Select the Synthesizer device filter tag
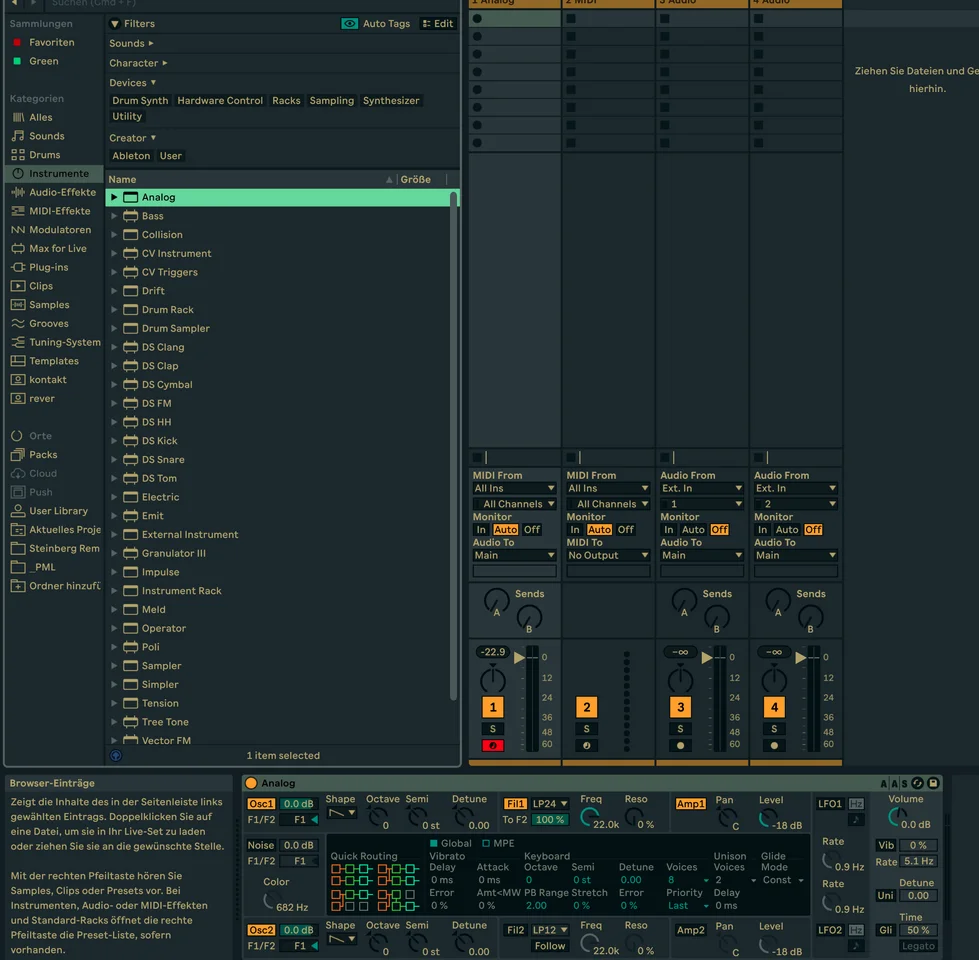 pyautogui.click(x=391, y=100)
